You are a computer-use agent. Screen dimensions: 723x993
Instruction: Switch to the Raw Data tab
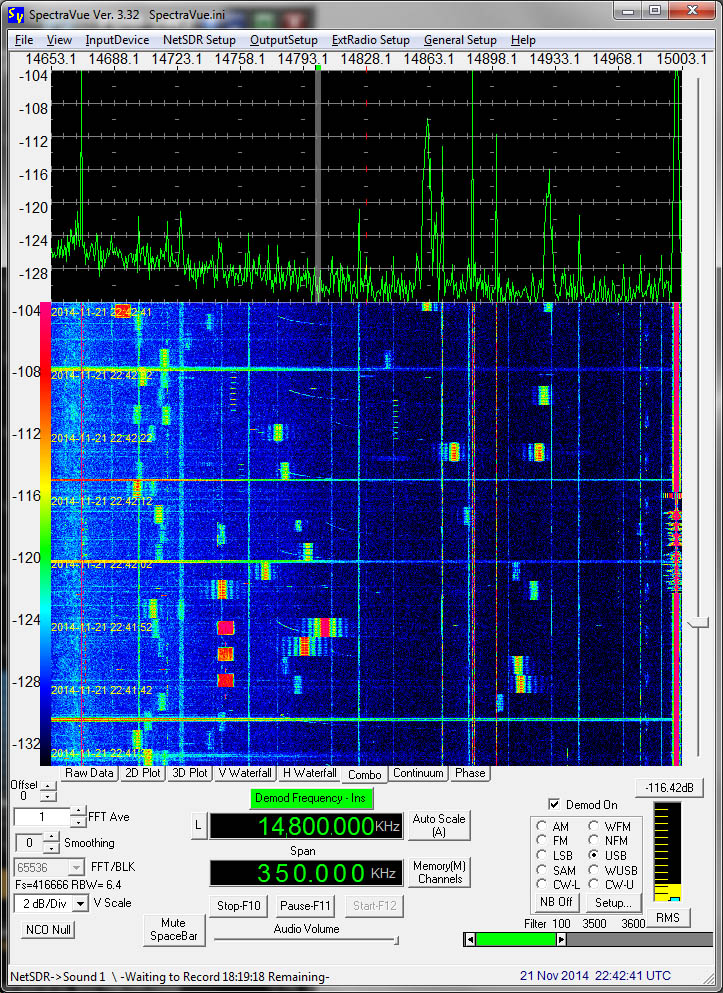tap(89, 773)
